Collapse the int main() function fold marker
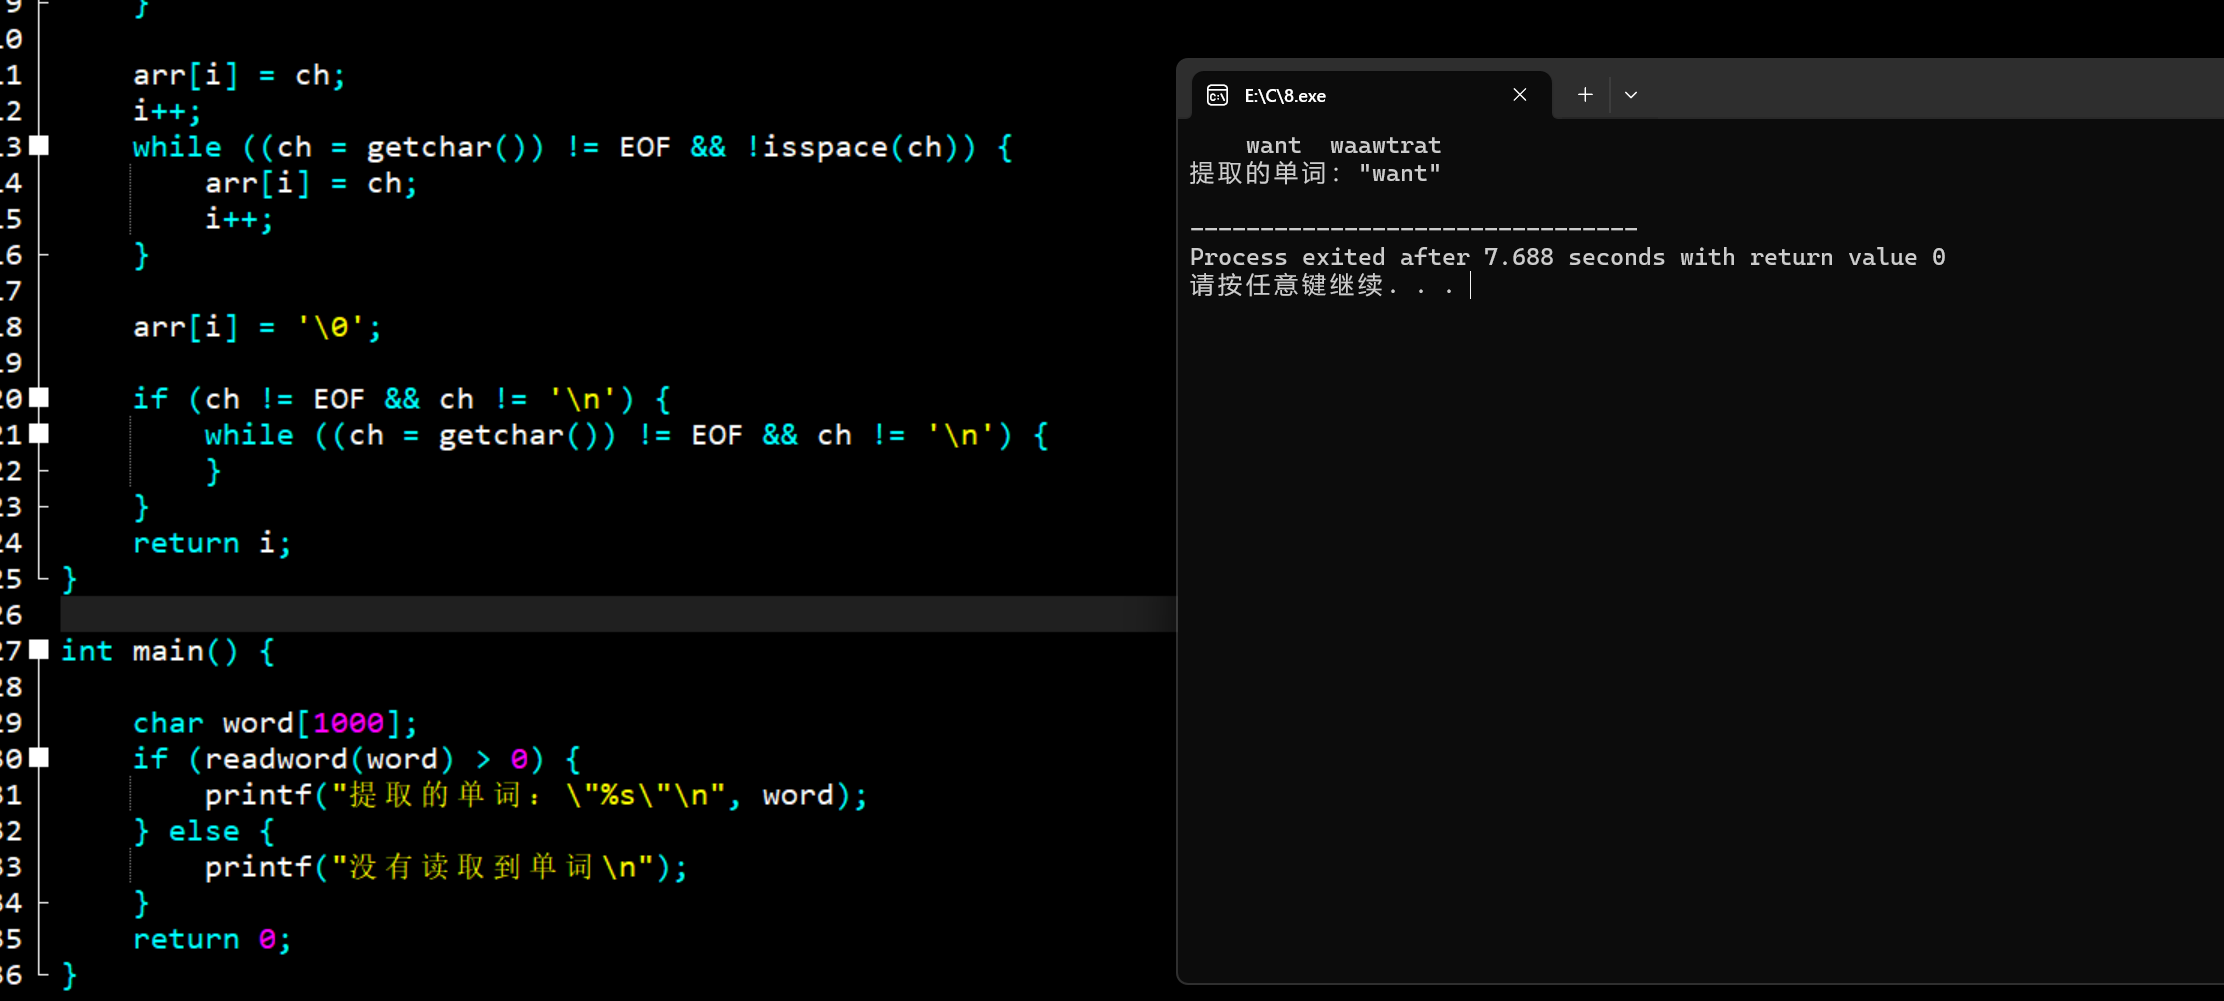Screen dimensions: 2224x1001 [x=39, y=650]
